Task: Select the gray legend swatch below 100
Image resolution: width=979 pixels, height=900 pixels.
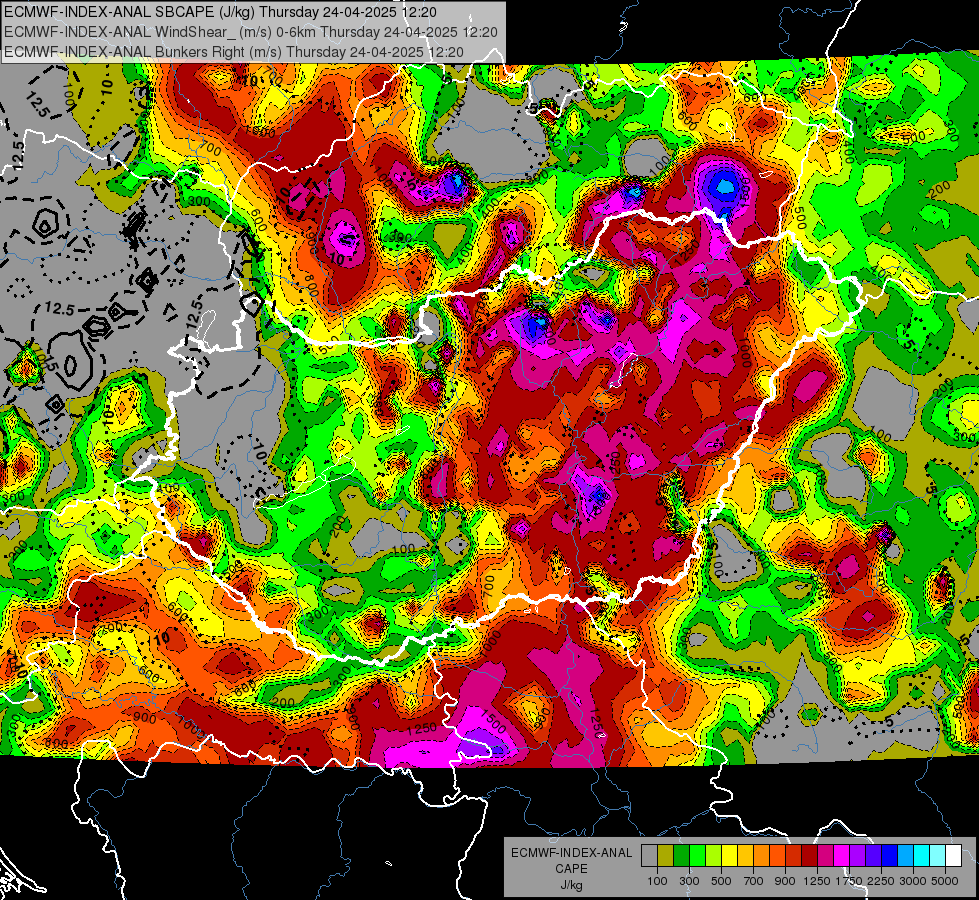Action: (x=649, y=856)
